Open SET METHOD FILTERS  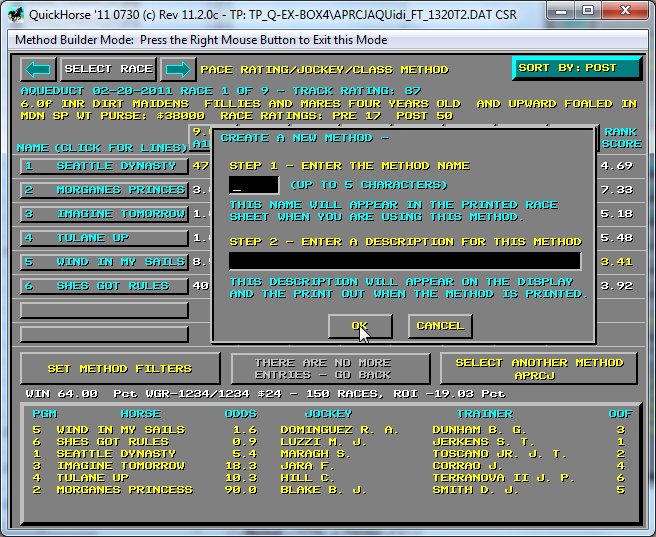click(120, 368)
